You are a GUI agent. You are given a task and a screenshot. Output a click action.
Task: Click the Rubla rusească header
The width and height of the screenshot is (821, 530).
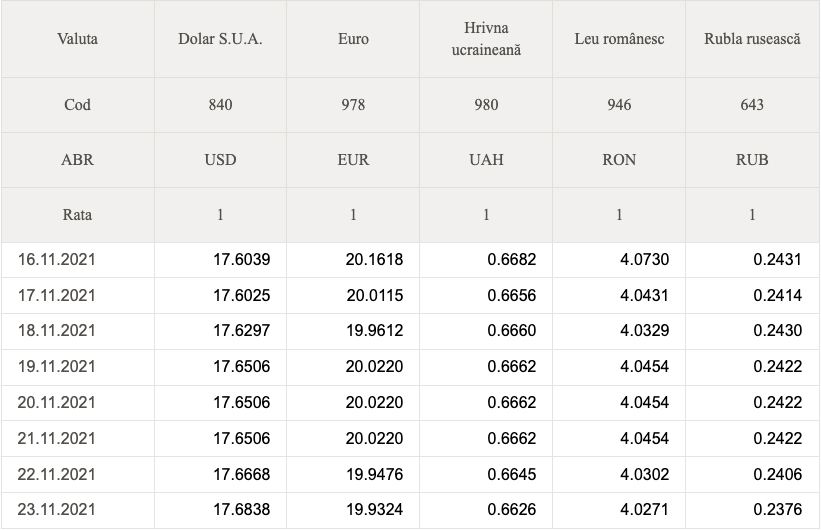pyautogui.click(x=752, y=39)
